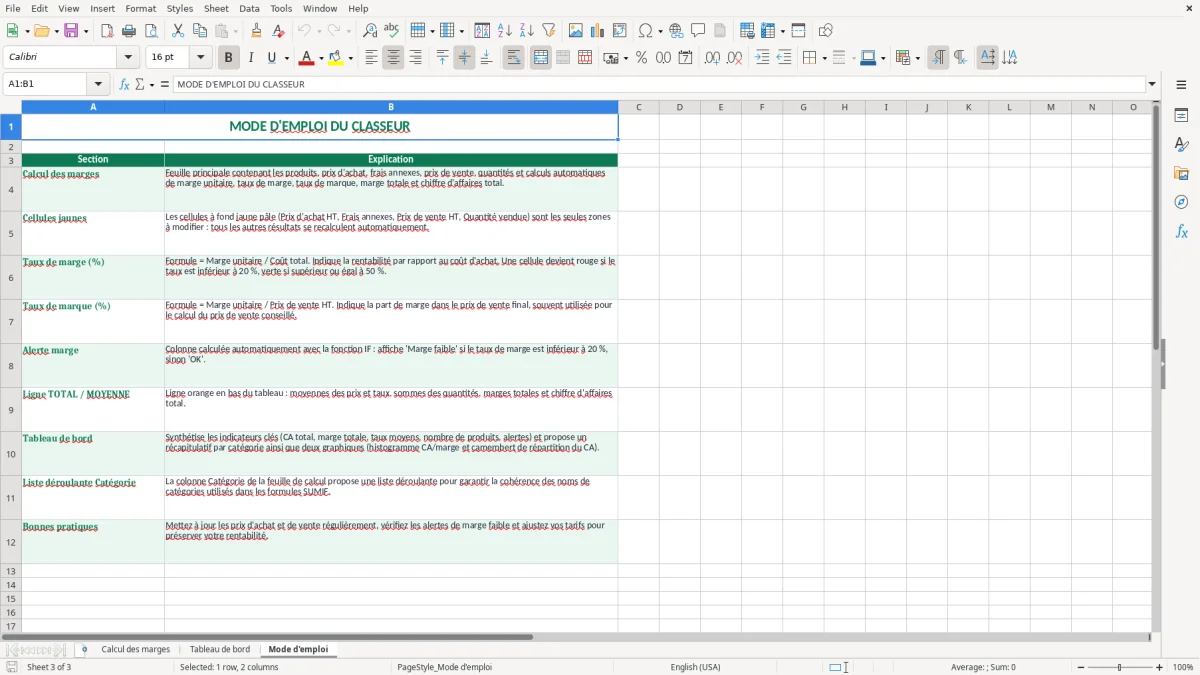Open the Data menu

tap(249, 8)
